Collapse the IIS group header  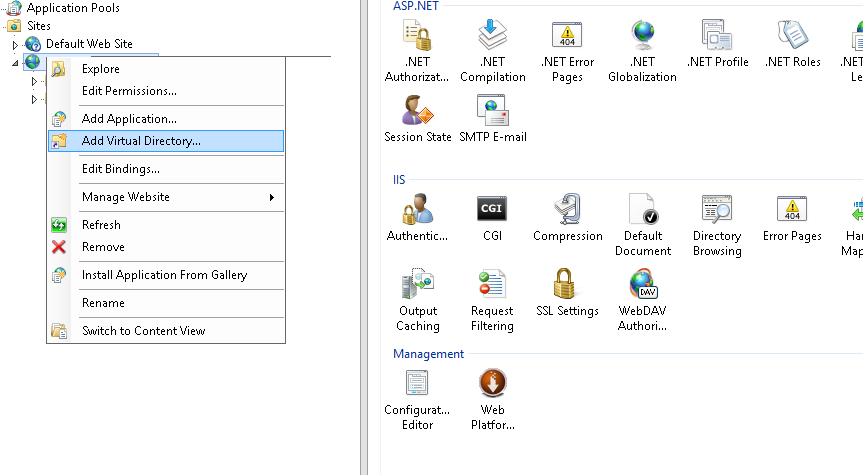click(x=399, y=180)
